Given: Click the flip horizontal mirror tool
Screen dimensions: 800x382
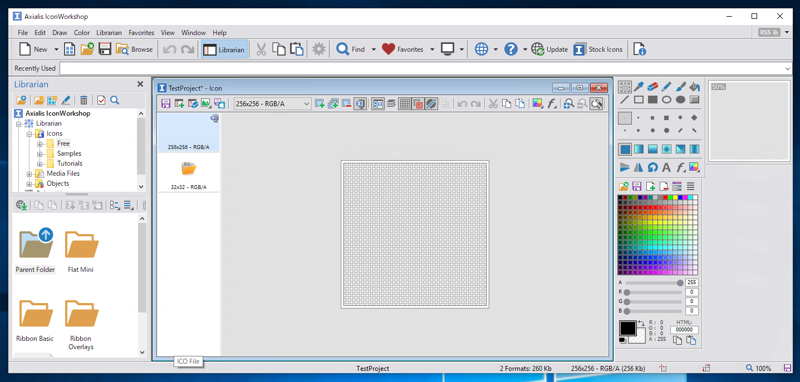Looking at the screenshot, I should tap(638, 167).
